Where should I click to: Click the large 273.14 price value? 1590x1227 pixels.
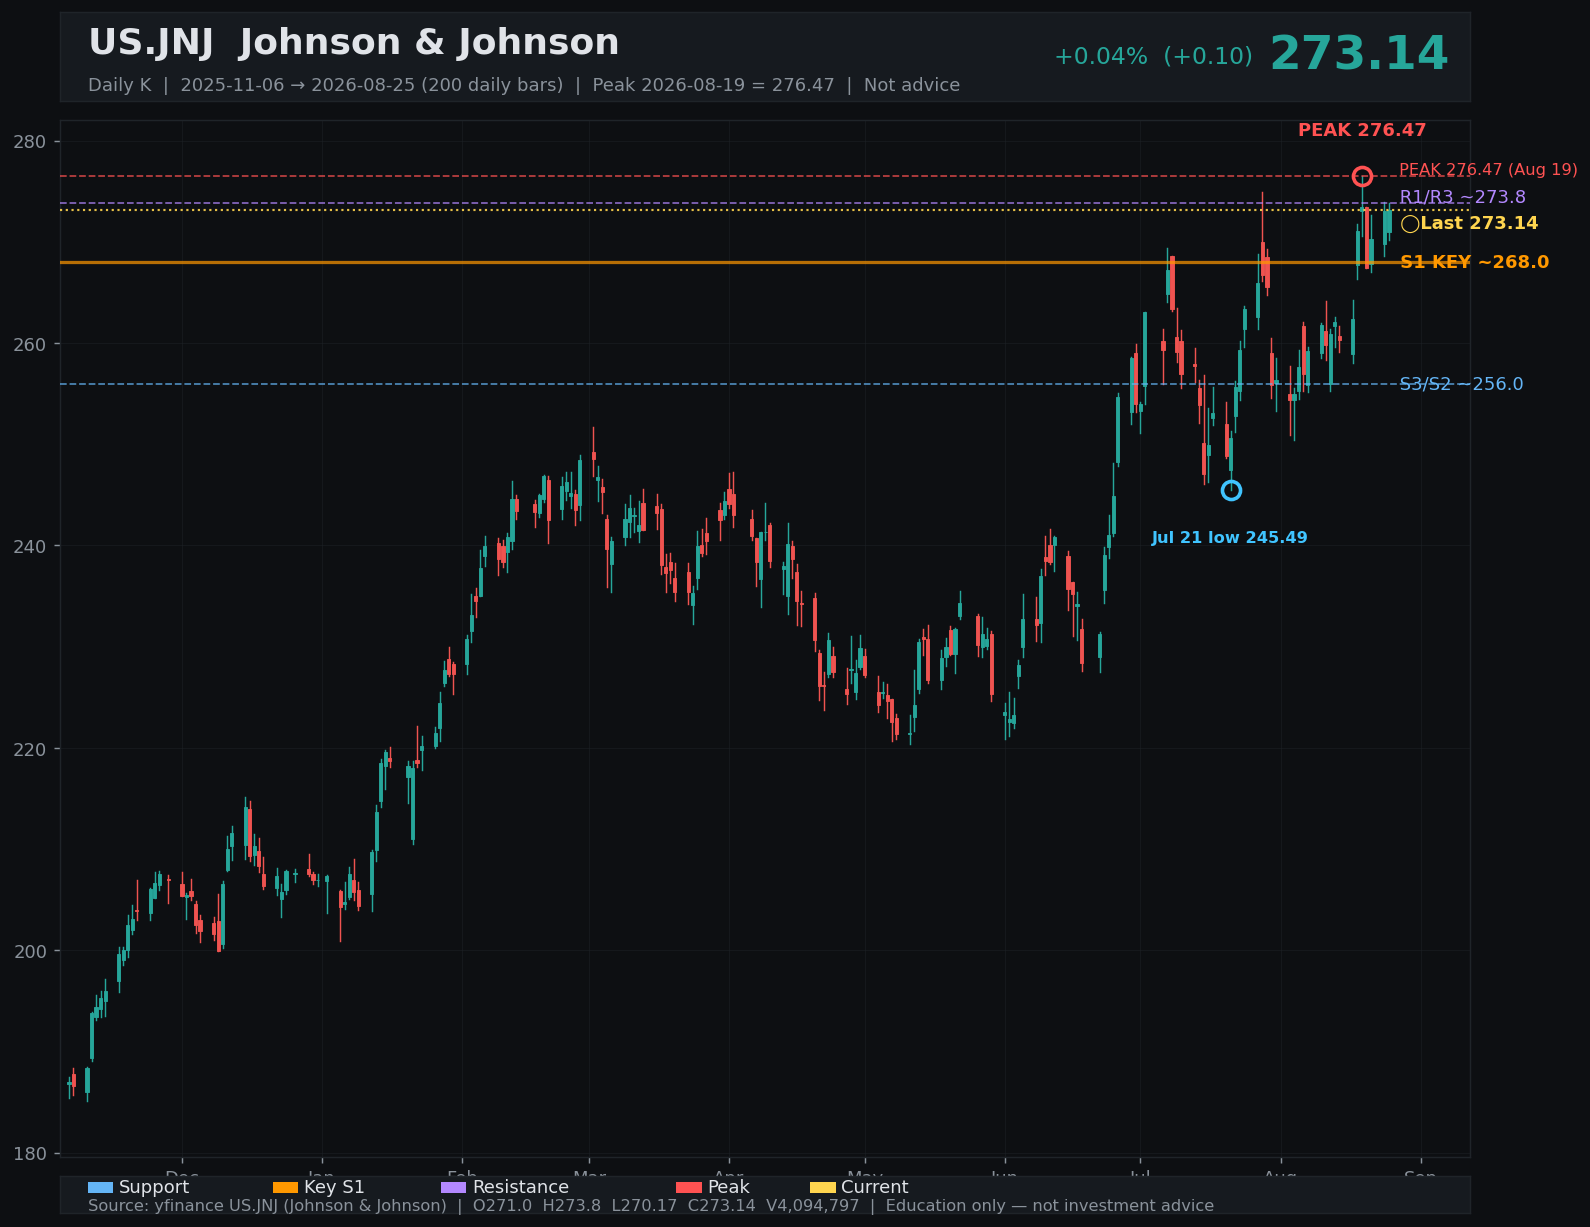point(1359,54)
